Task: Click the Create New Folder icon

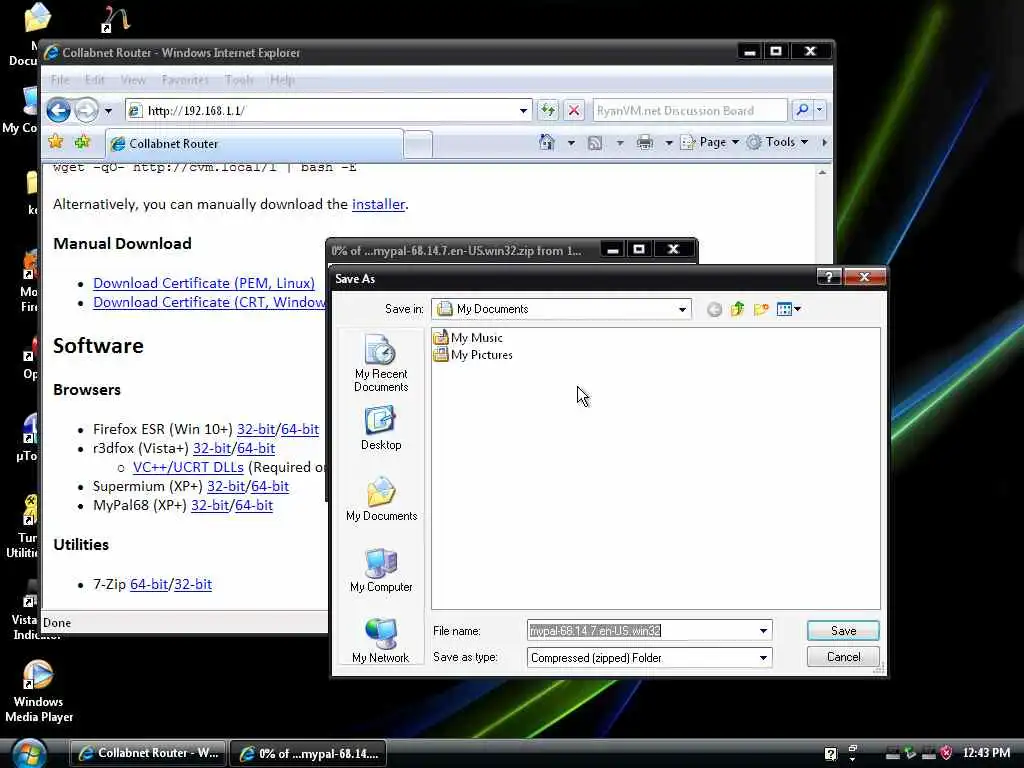Action: pyautogui.click(x=761, y=309)
